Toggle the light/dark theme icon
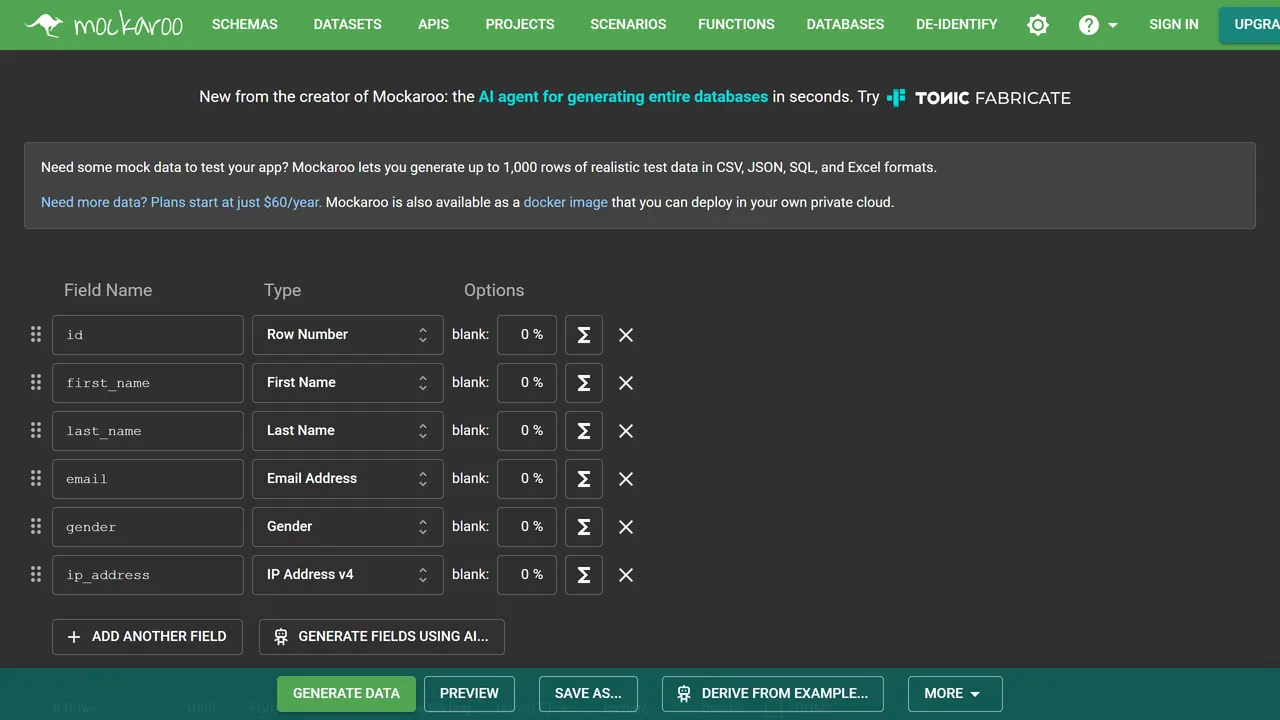 1038,25
